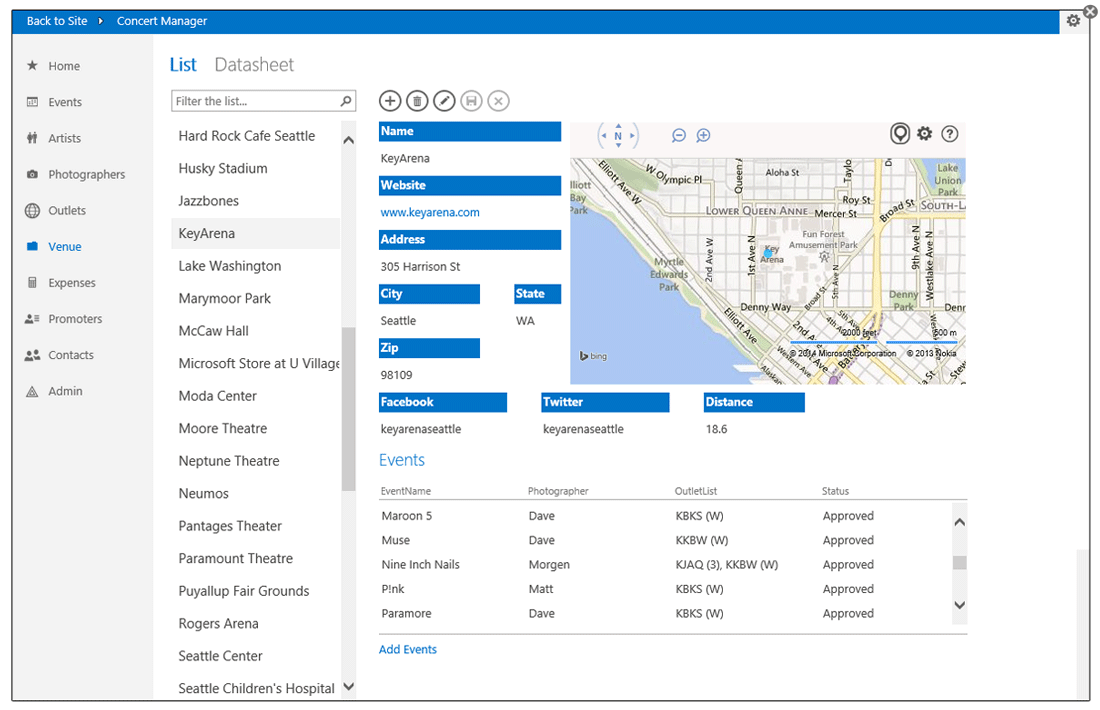Select Rogers Arena venue

pos(255,624)
